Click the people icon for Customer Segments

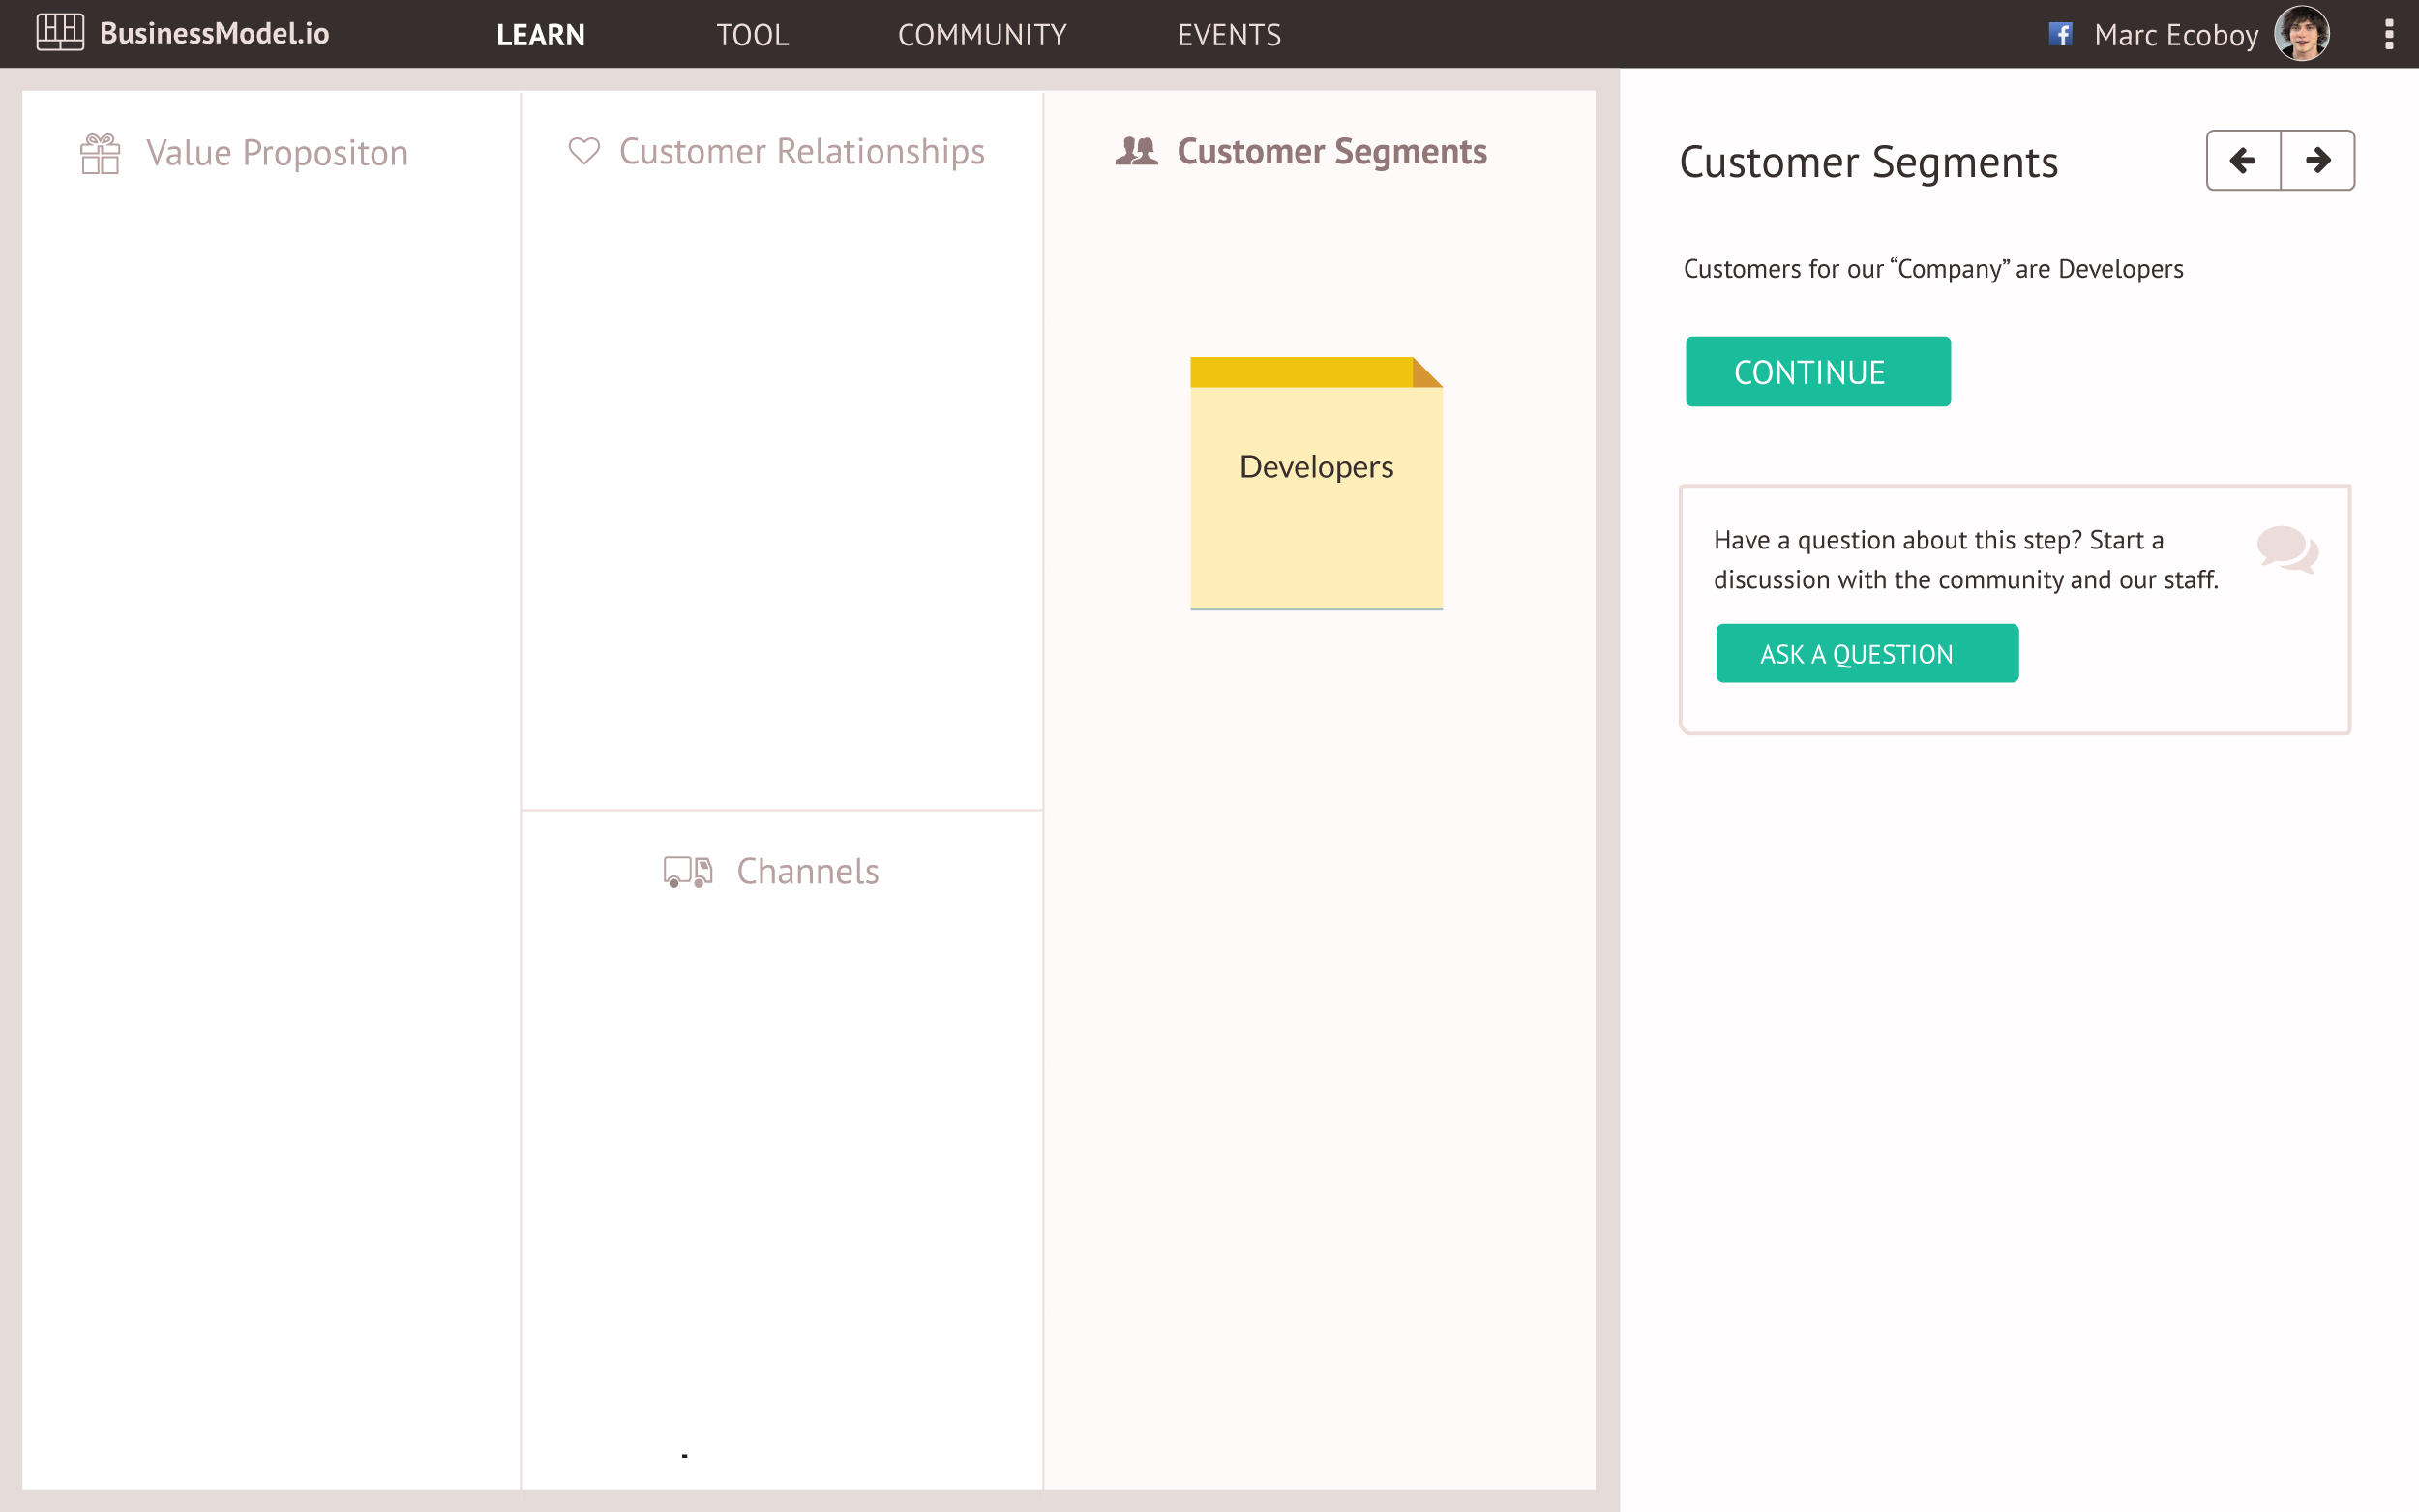point(1136,151)
